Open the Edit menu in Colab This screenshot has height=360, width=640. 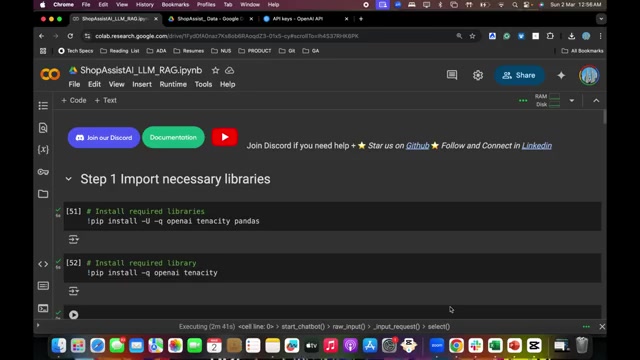click(x=94, y=84)
